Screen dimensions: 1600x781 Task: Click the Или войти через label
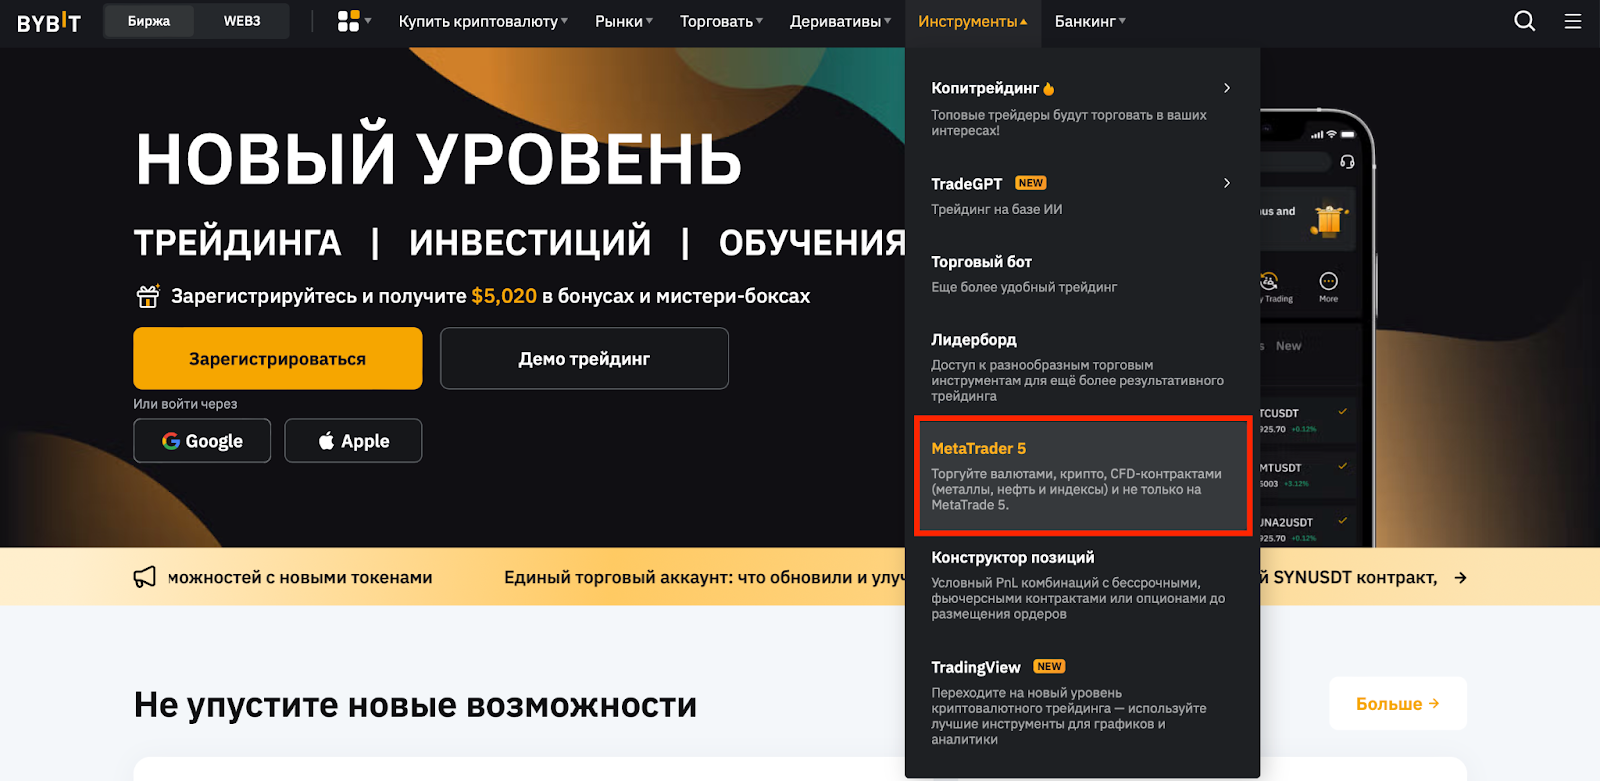pyautogui.click(x=185, y=404)
